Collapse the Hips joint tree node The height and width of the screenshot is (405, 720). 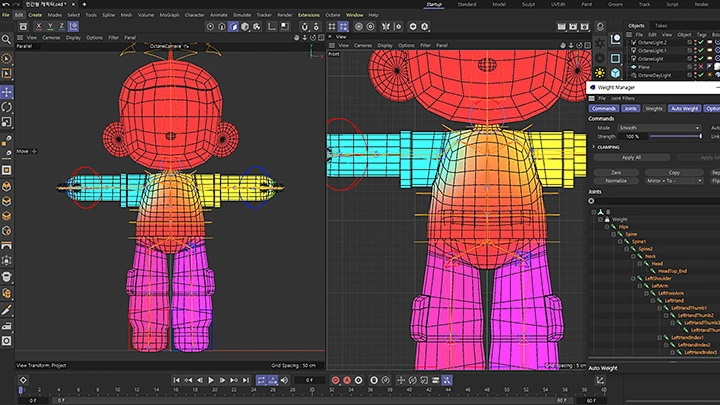[607, 227]
